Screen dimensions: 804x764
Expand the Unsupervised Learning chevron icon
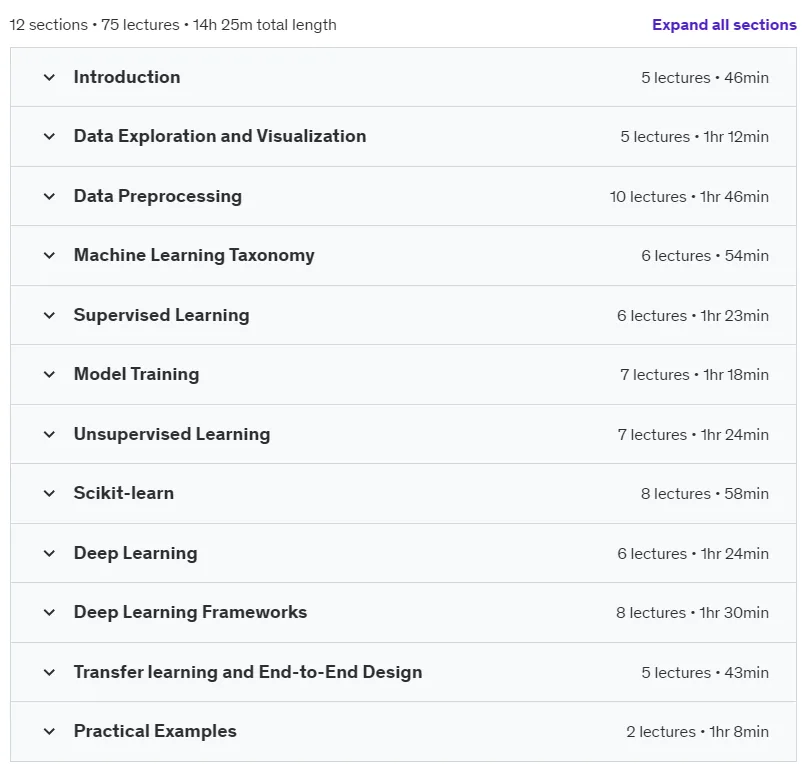pyautogui.click(x=49, y=434)
